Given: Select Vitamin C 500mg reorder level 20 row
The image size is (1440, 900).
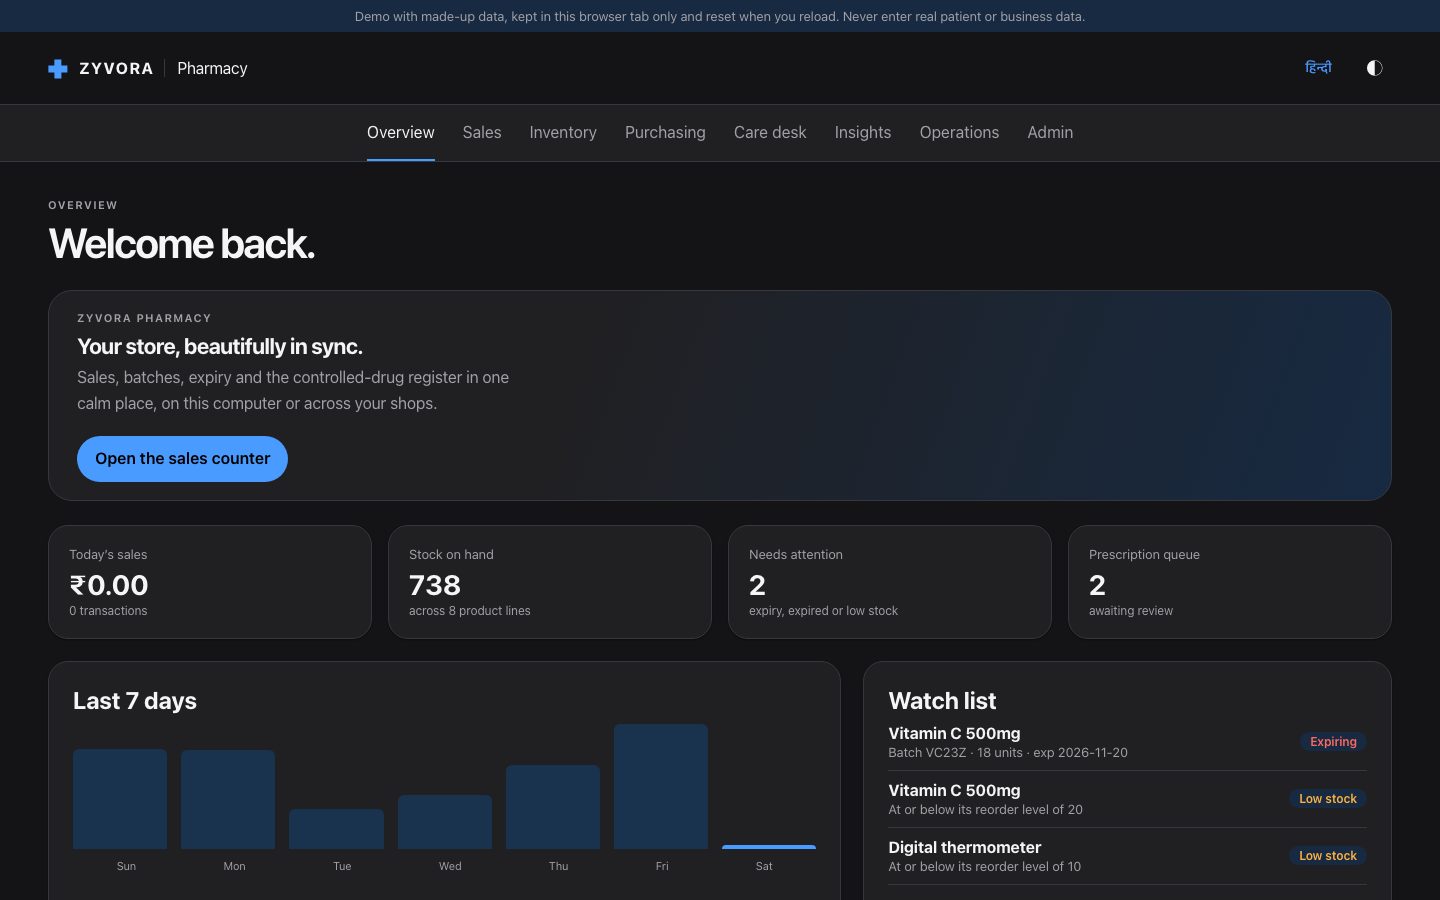Looking at the screenshot, I should tap(1127, 799).
